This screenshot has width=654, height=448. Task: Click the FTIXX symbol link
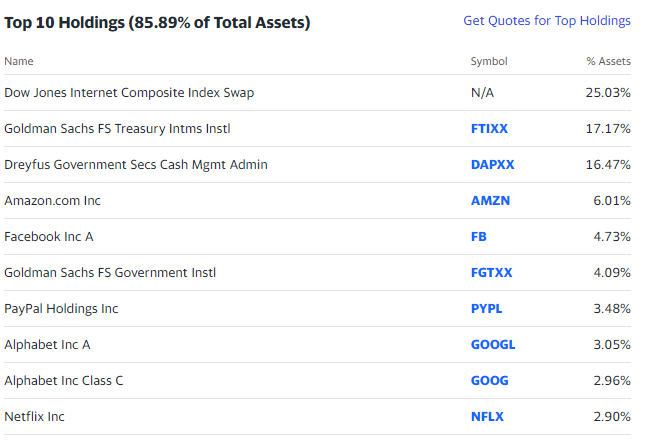(489, 128)
